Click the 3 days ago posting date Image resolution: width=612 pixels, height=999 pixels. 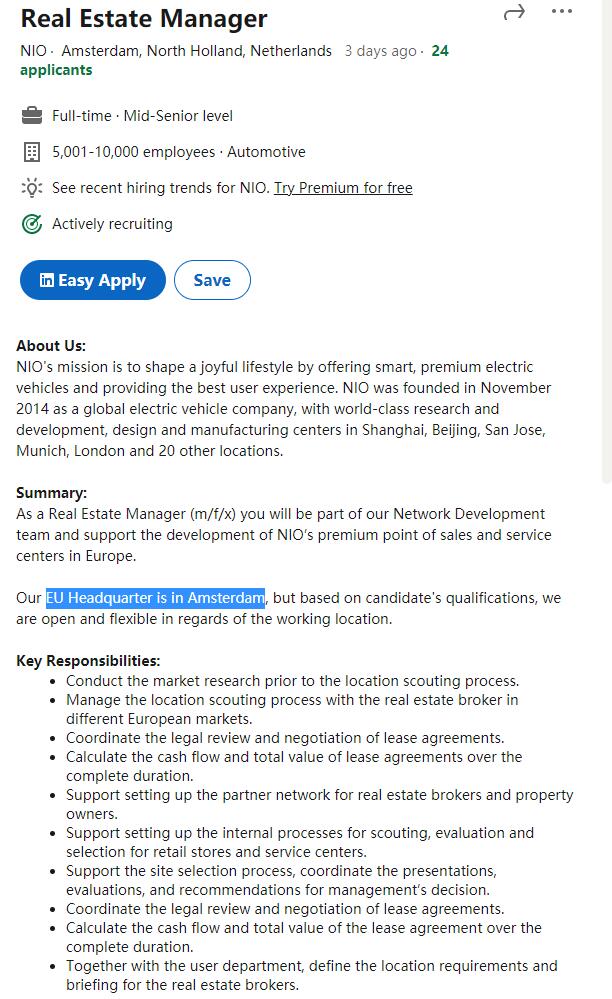(x=380, y=51)
